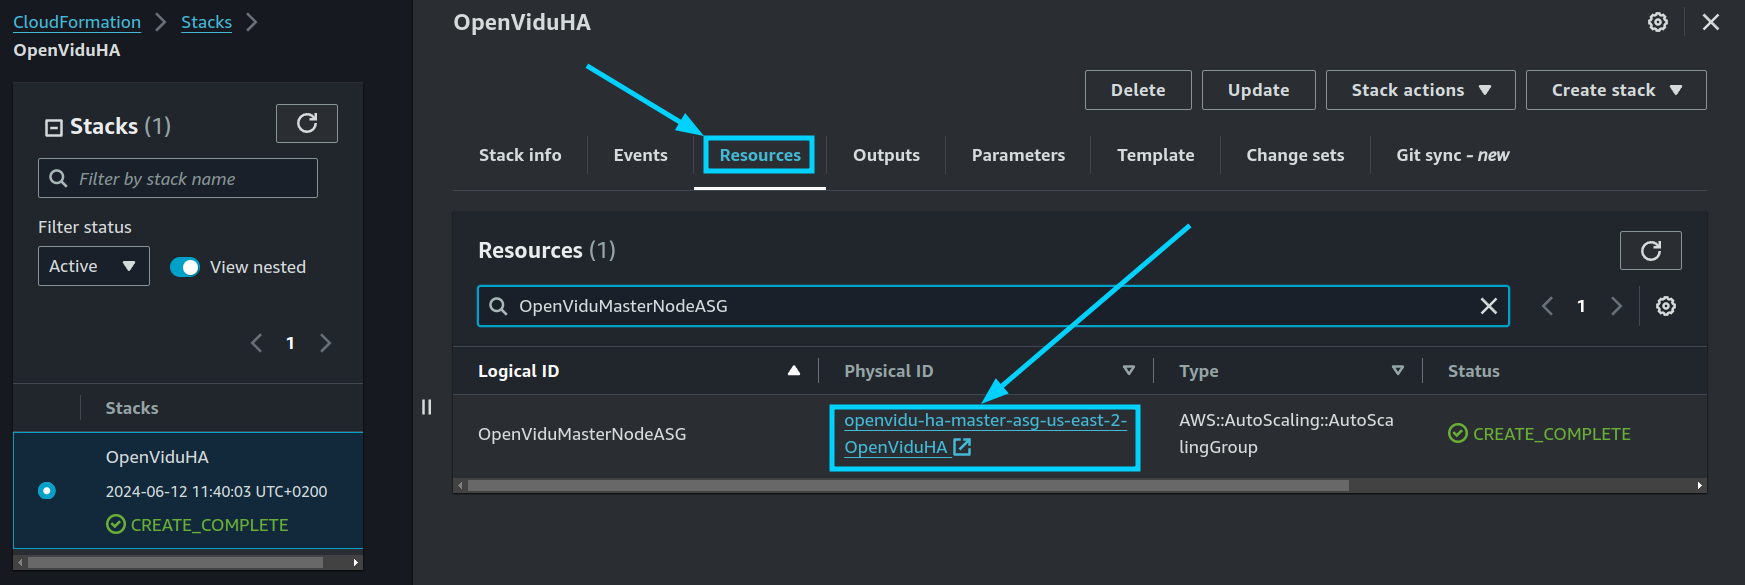Viewport: 1745px width, 585px height.
Task: Refresh the Stacks list
Action: tap(307, 123)
